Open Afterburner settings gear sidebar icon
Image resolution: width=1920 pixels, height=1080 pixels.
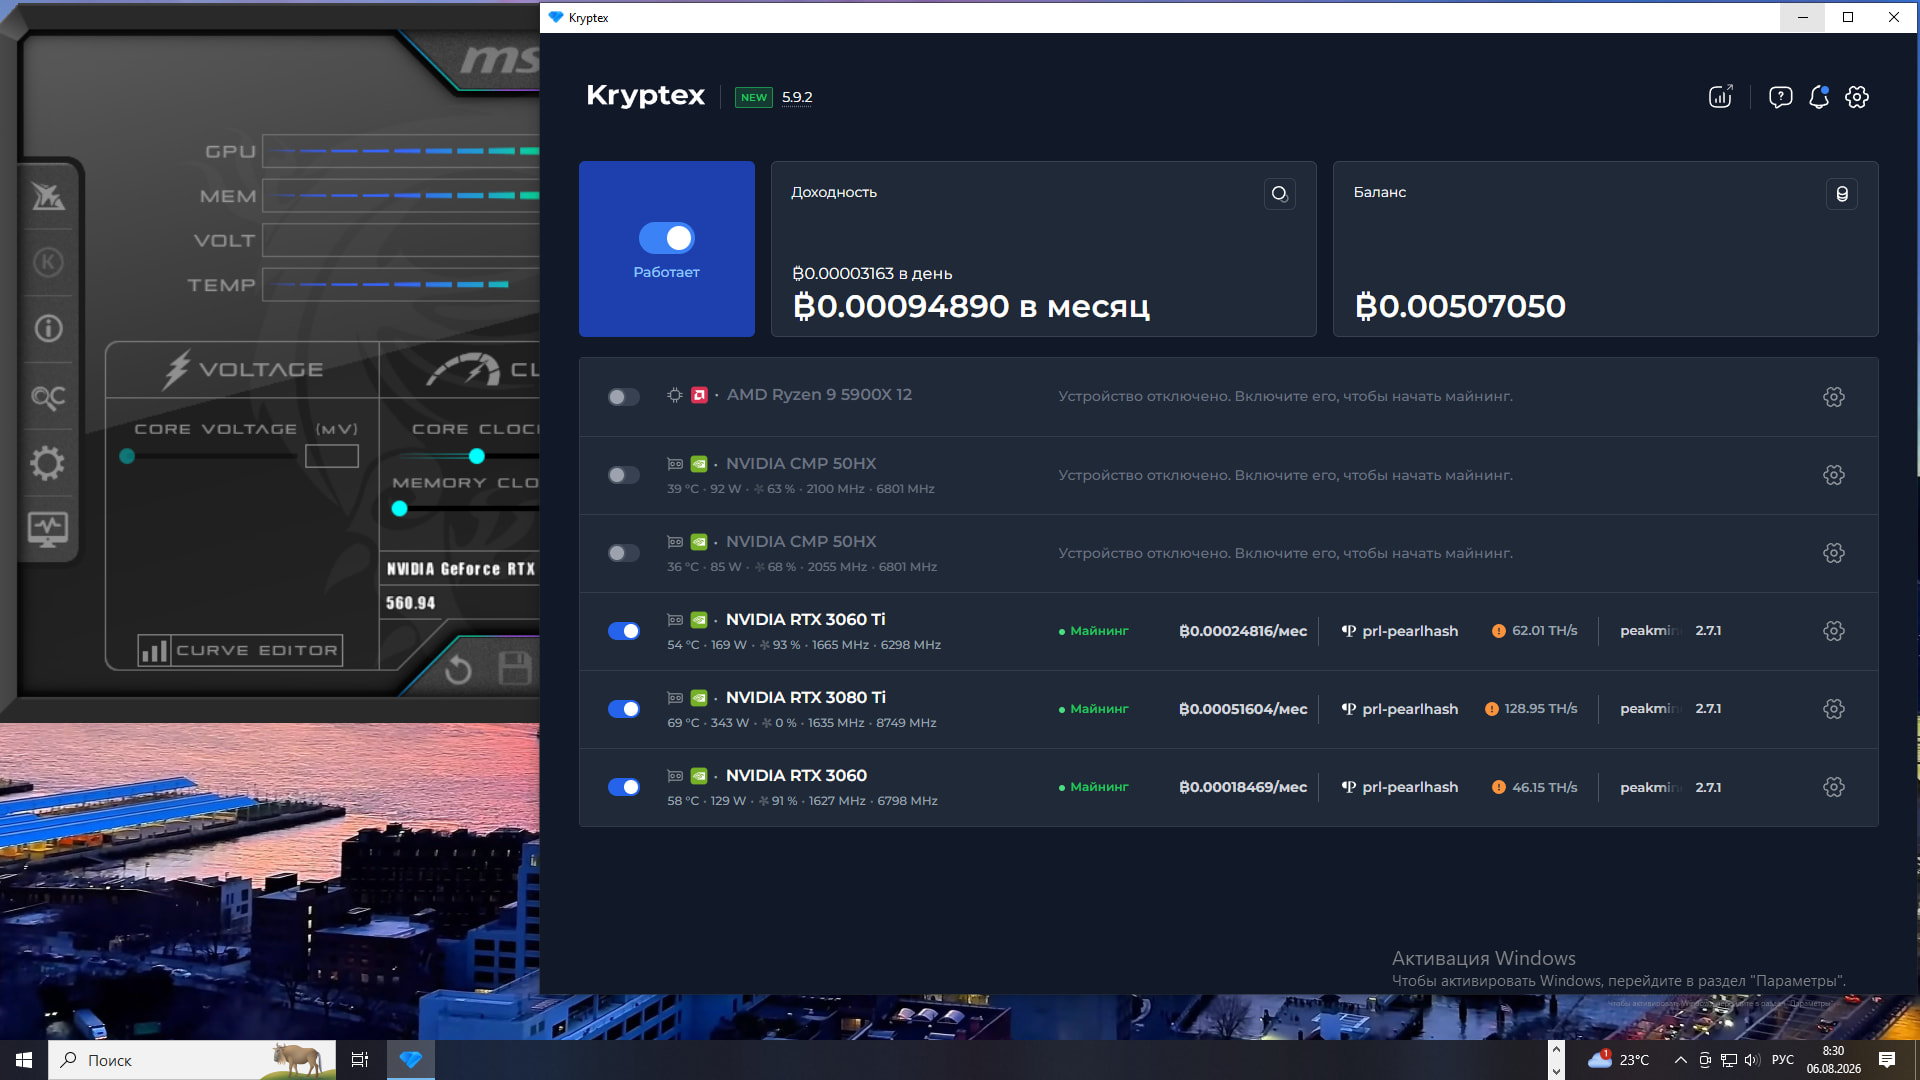point(47,463)
